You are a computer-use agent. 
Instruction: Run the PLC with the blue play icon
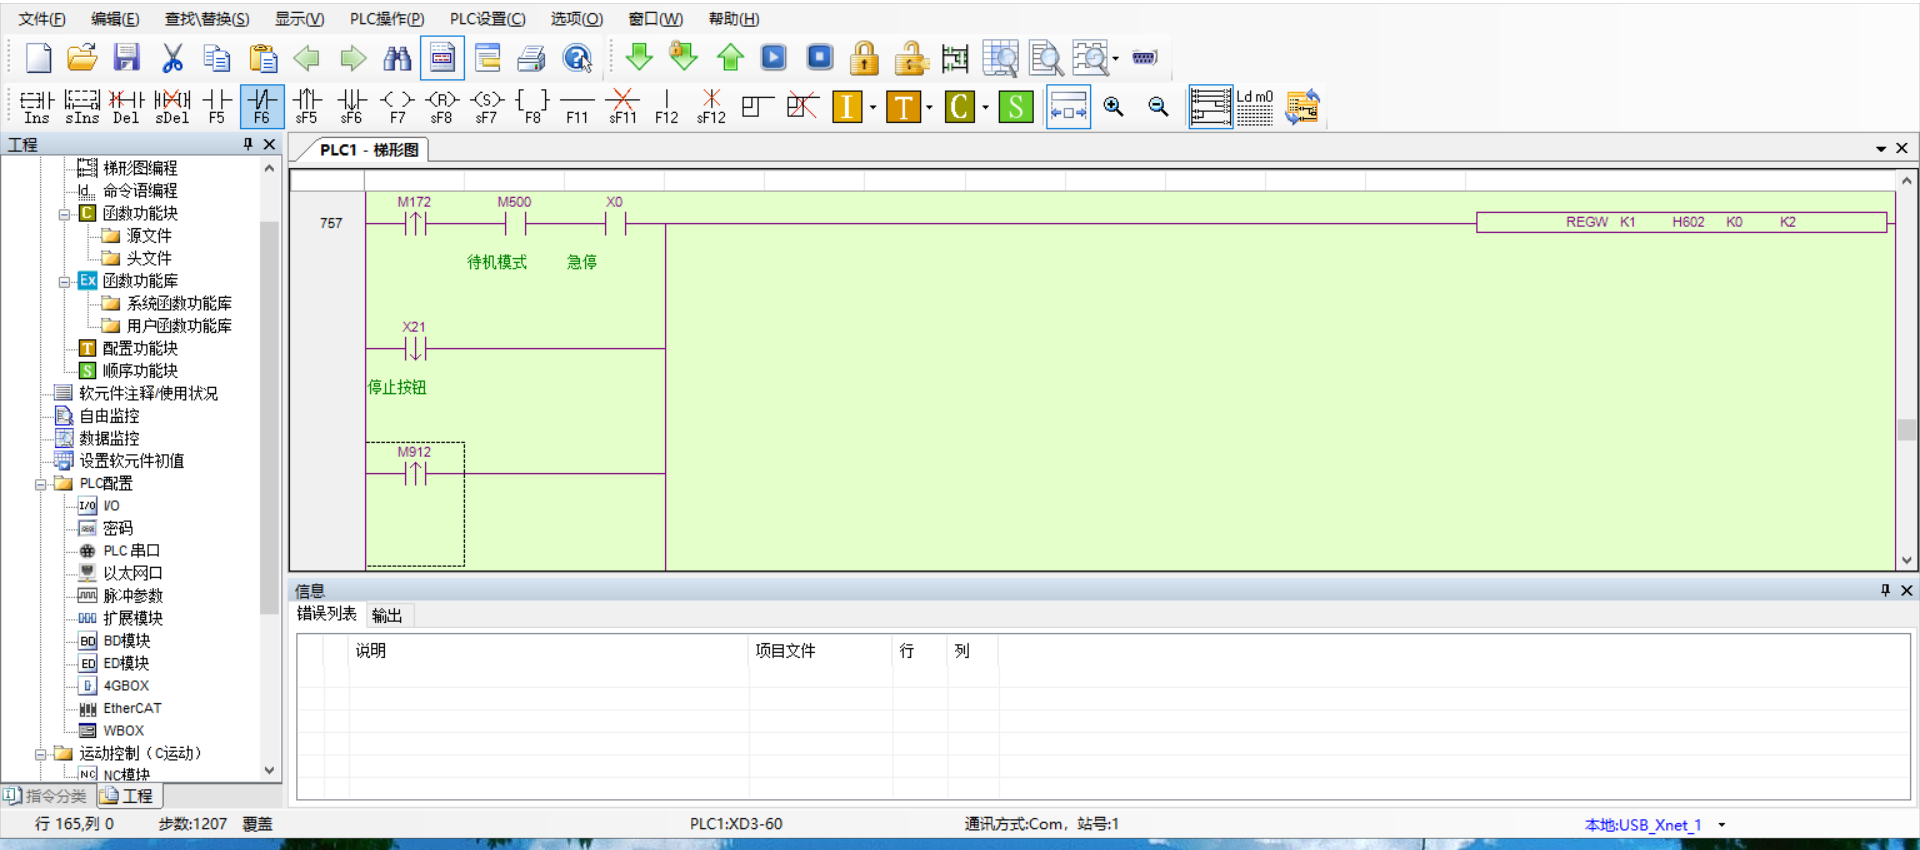coord(774,58)
